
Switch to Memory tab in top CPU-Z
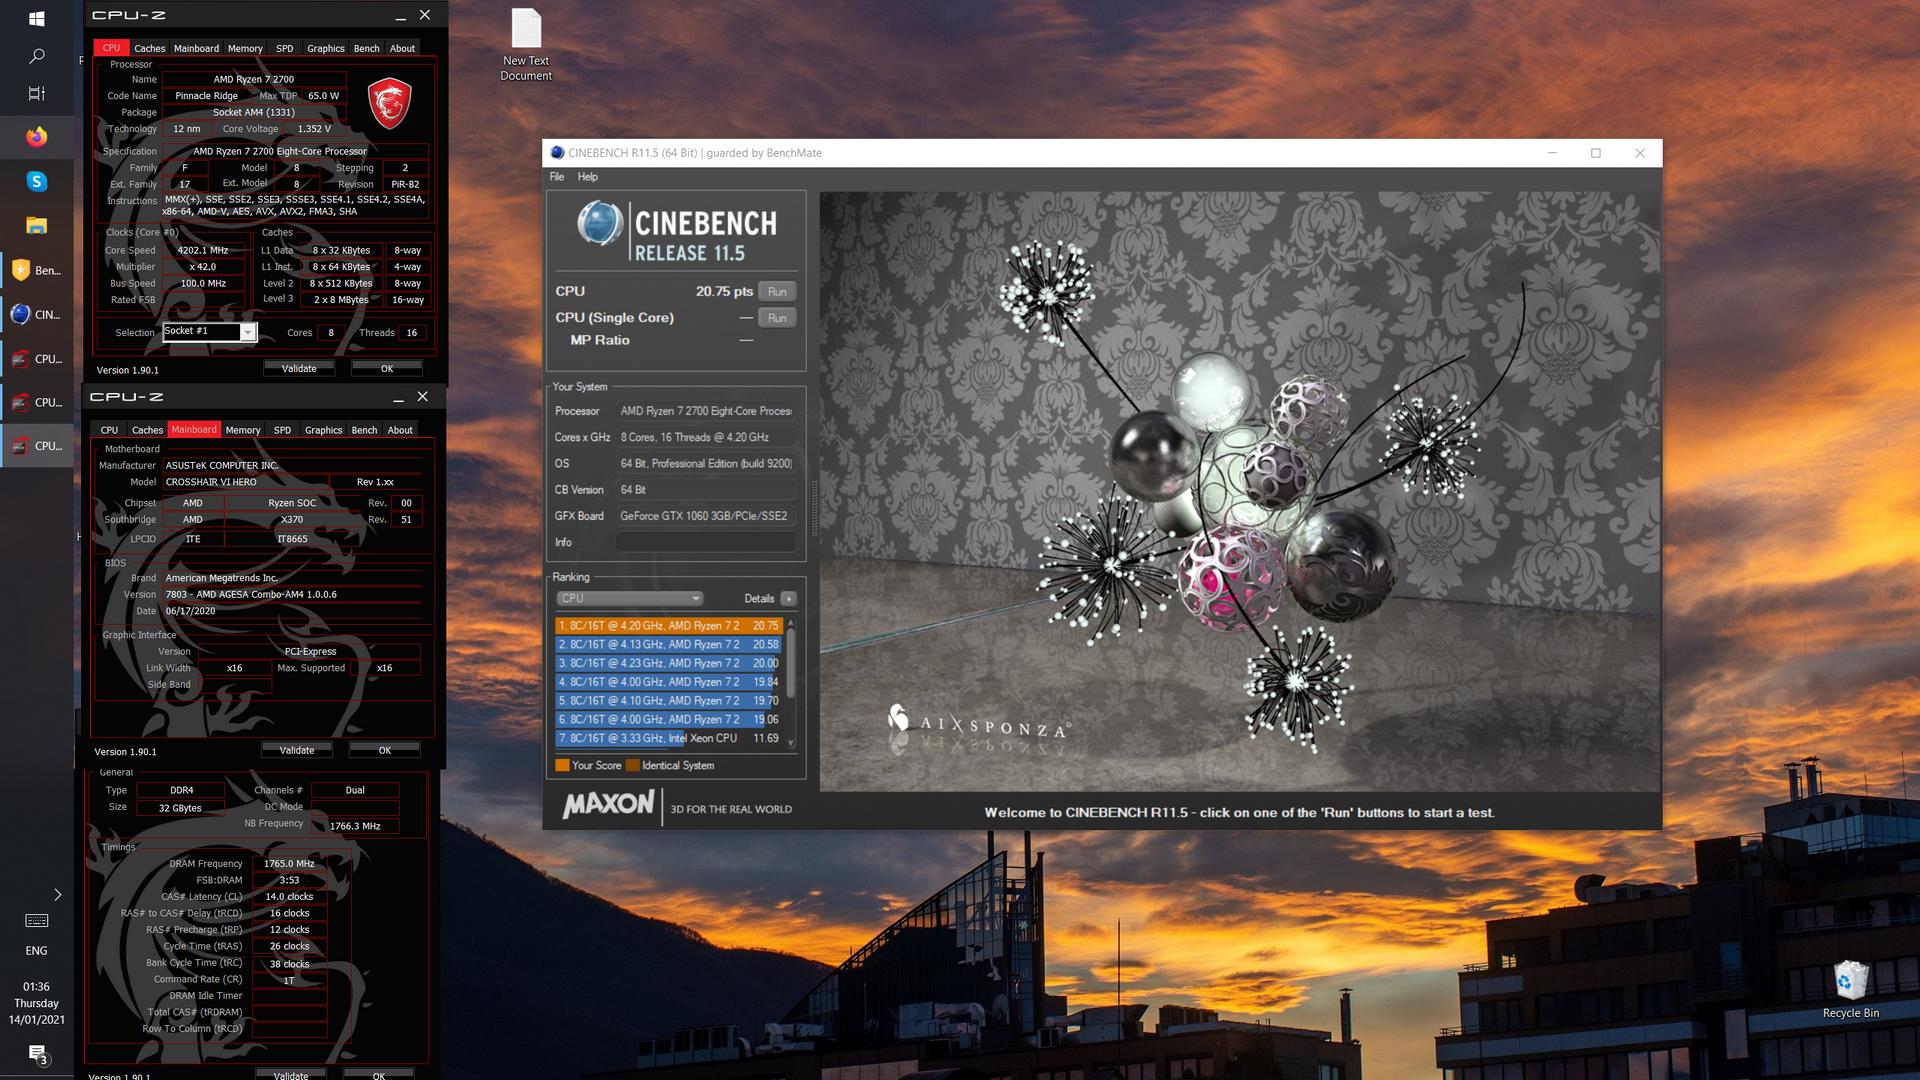(x=245, y=48)
